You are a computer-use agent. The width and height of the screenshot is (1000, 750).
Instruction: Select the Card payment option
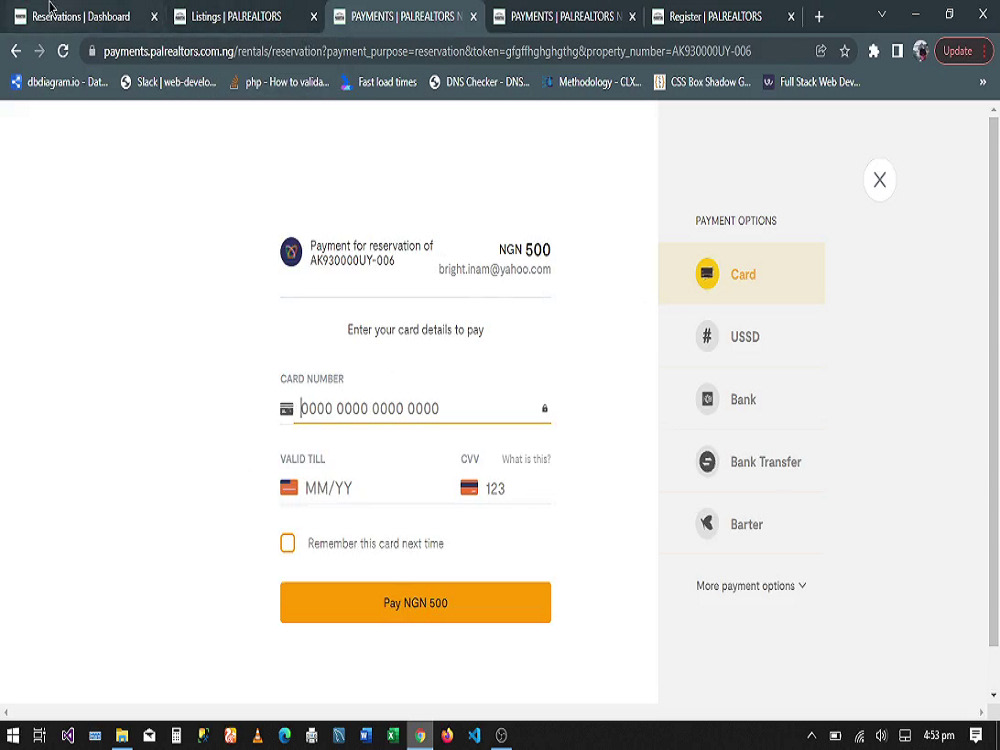pos(741,274)
